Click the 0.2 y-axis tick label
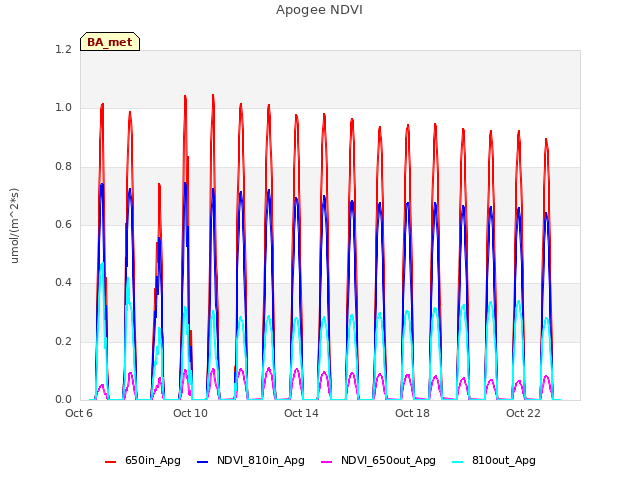 (x=63, y=342)
